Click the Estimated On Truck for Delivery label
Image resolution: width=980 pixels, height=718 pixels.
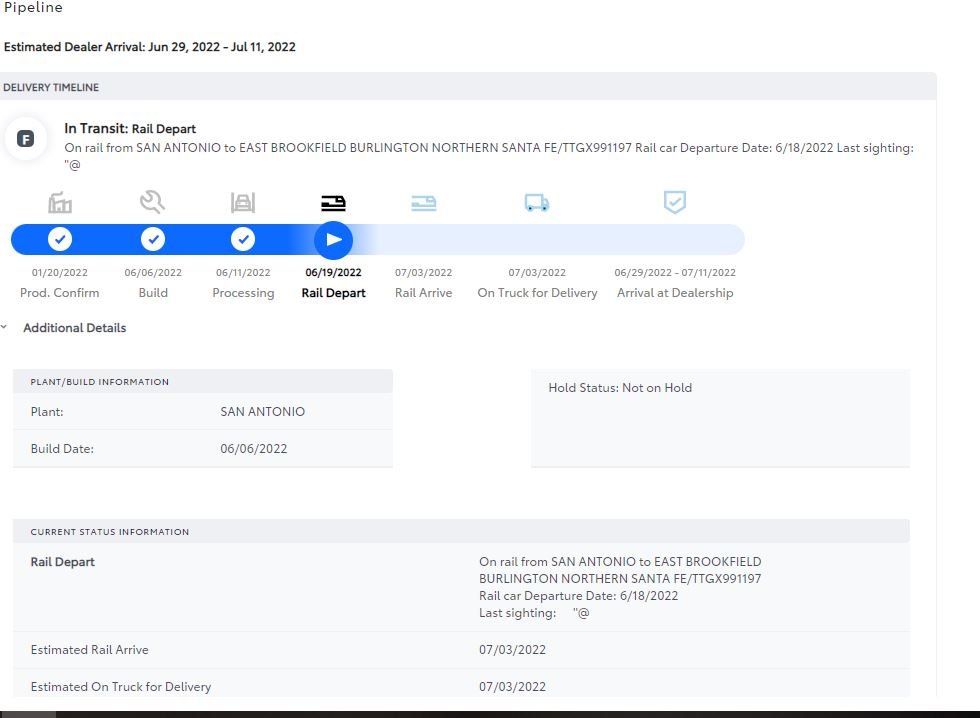(x=121, y=687)
